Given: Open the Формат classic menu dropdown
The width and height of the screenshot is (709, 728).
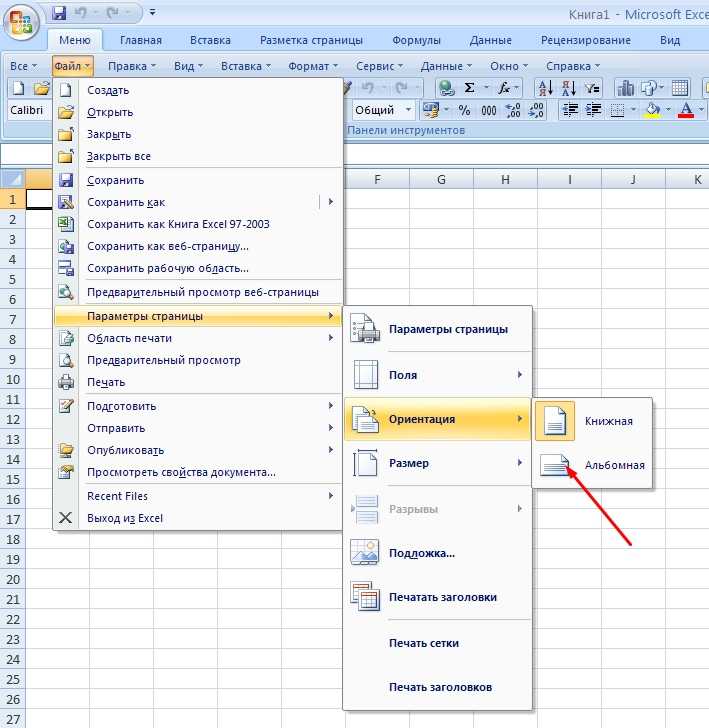Looking at the screenshot, I should tap(313, 66).
